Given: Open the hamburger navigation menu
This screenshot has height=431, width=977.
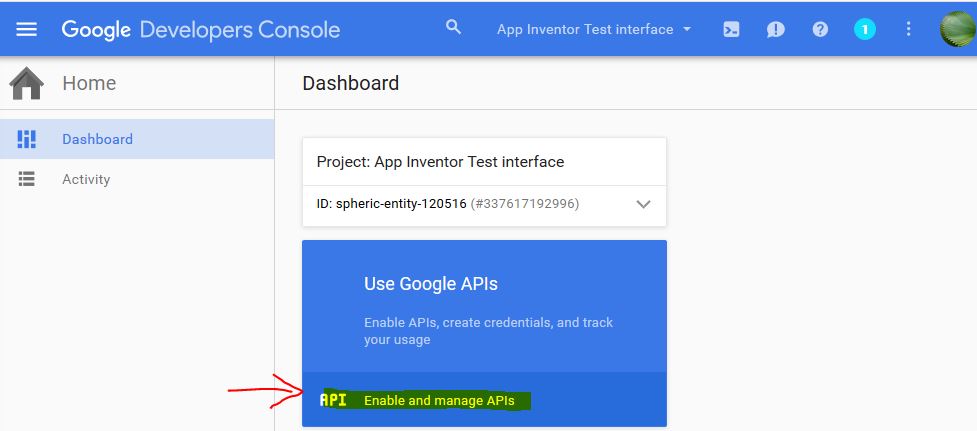Looking at the screenshot, I should [x=26, y=29].
